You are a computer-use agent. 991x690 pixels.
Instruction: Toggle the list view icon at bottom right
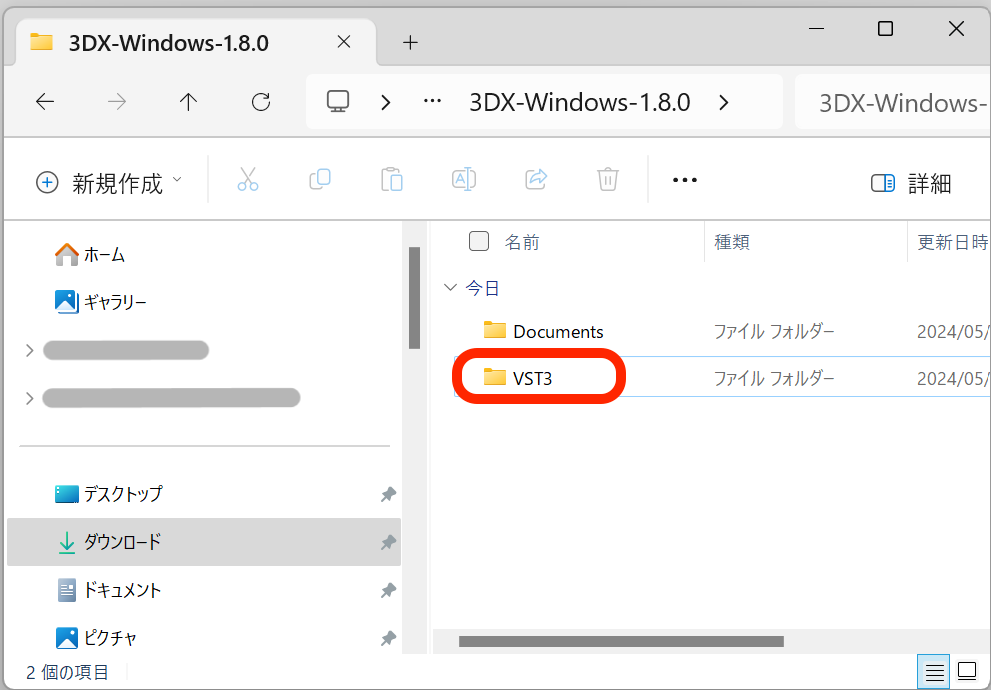click(x=934, y=671)
